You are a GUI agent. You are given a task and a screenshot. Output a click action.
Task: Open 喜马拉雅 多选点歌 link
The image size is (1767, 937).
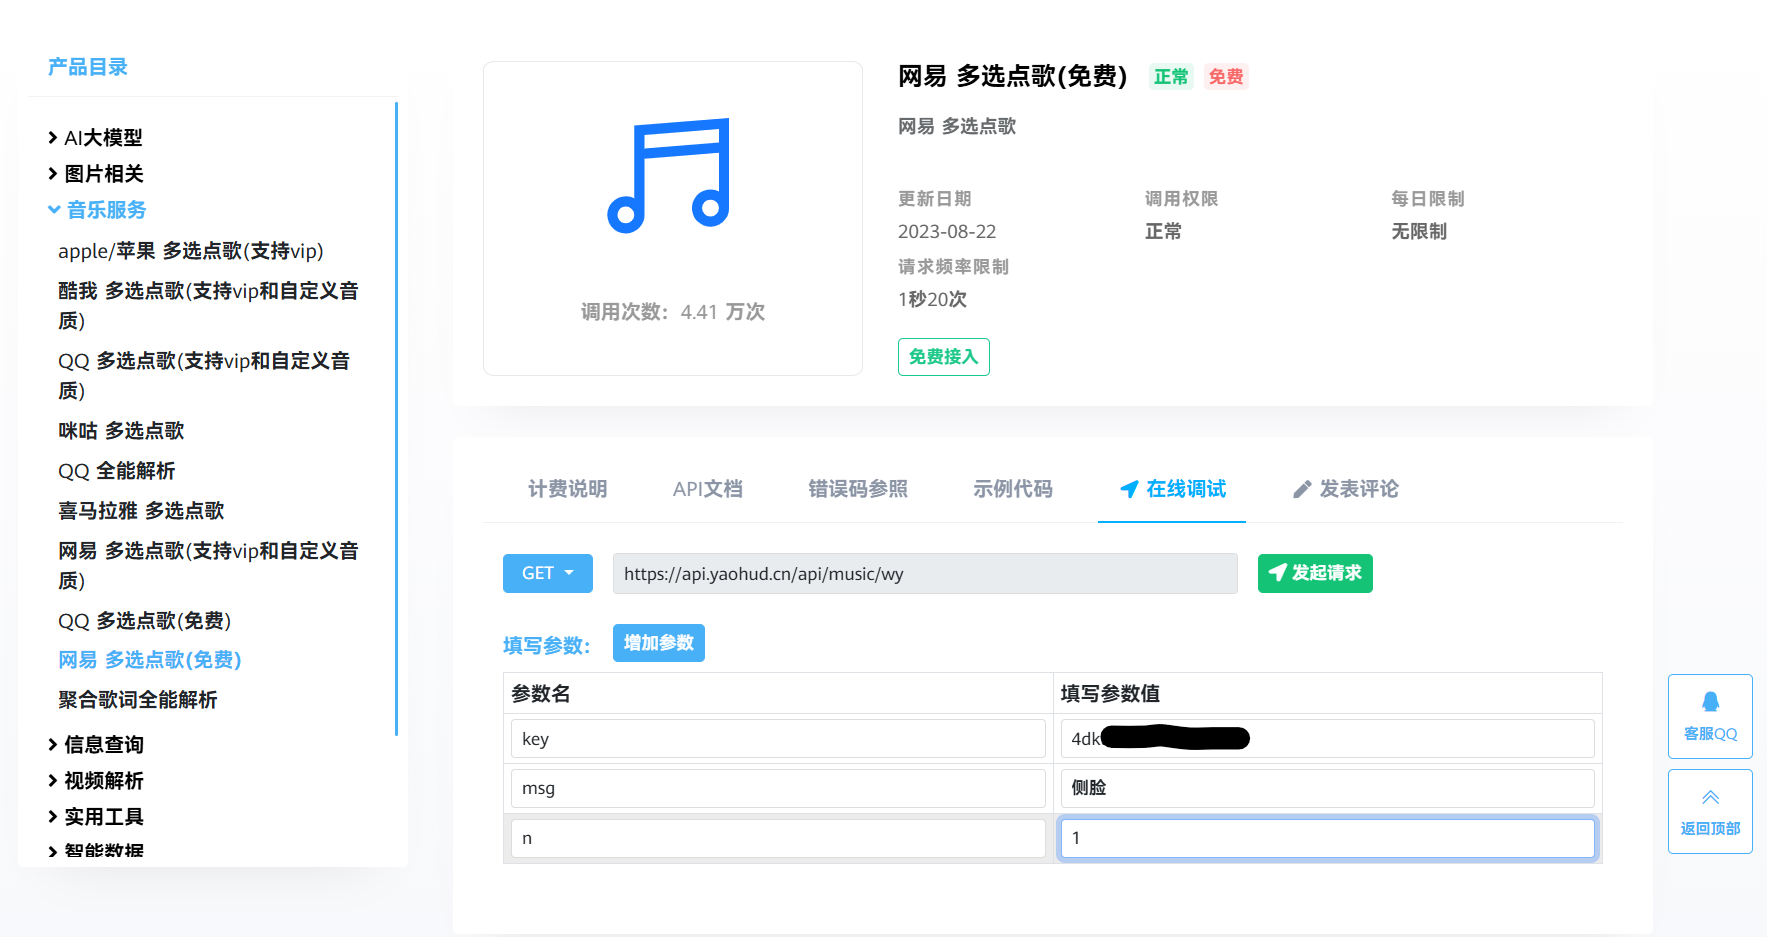[x=141, y=511]
